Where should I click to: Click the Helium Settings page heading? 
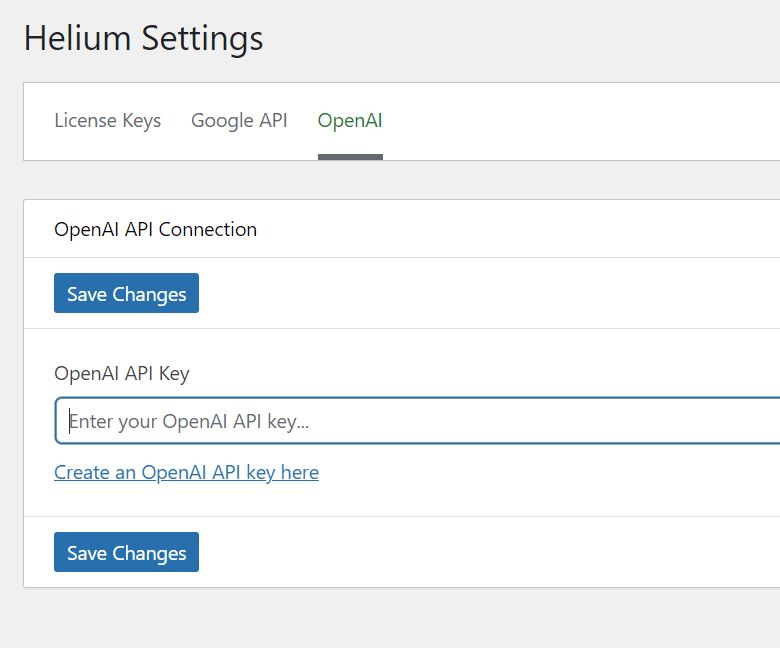[143, 38]
